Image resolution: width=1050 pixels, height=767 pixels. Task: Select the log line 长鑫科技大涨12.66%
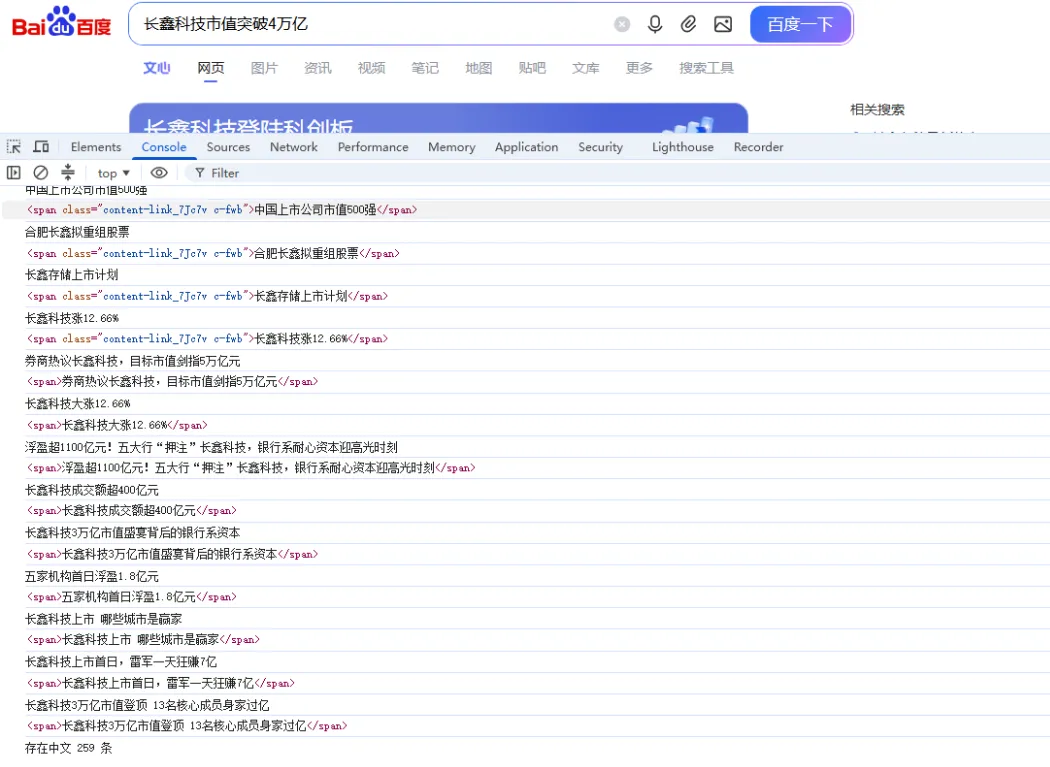tap(78, 404)
